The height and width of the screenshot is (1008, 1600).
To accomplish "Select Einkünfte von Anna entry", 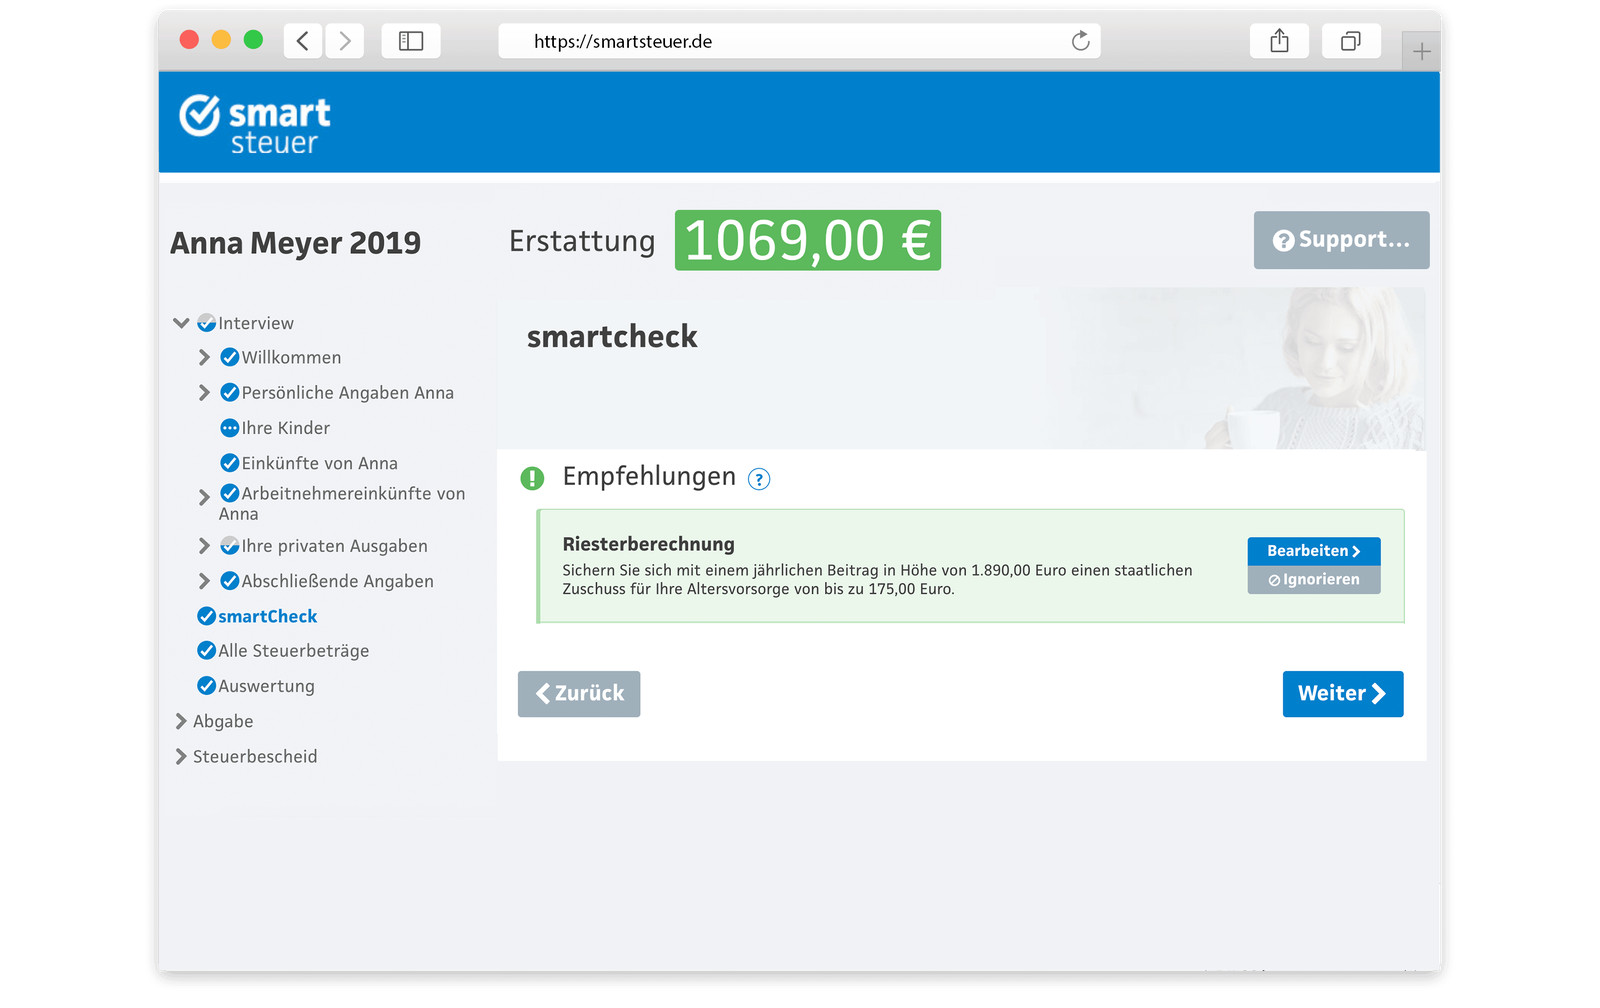I will [320, 463].
